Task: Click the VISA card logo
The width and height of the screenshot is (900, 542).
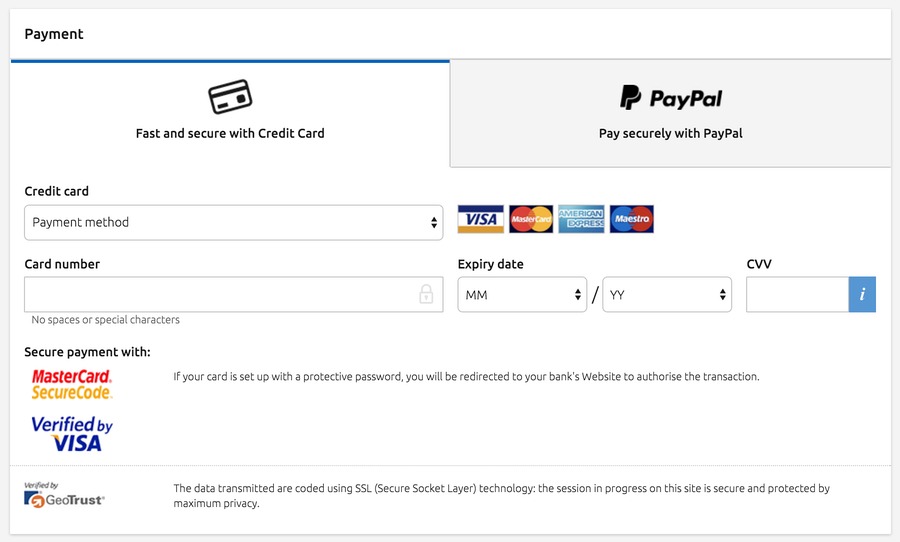Action: 480,219
